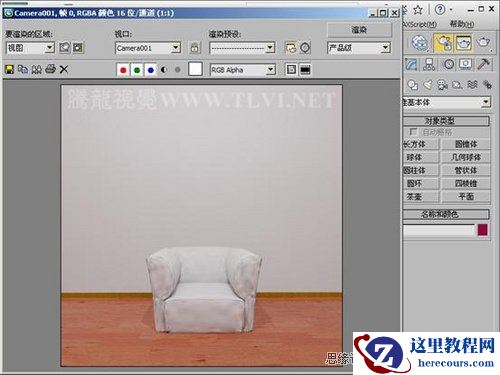Click the 渲染 render button

click(359, 30)
